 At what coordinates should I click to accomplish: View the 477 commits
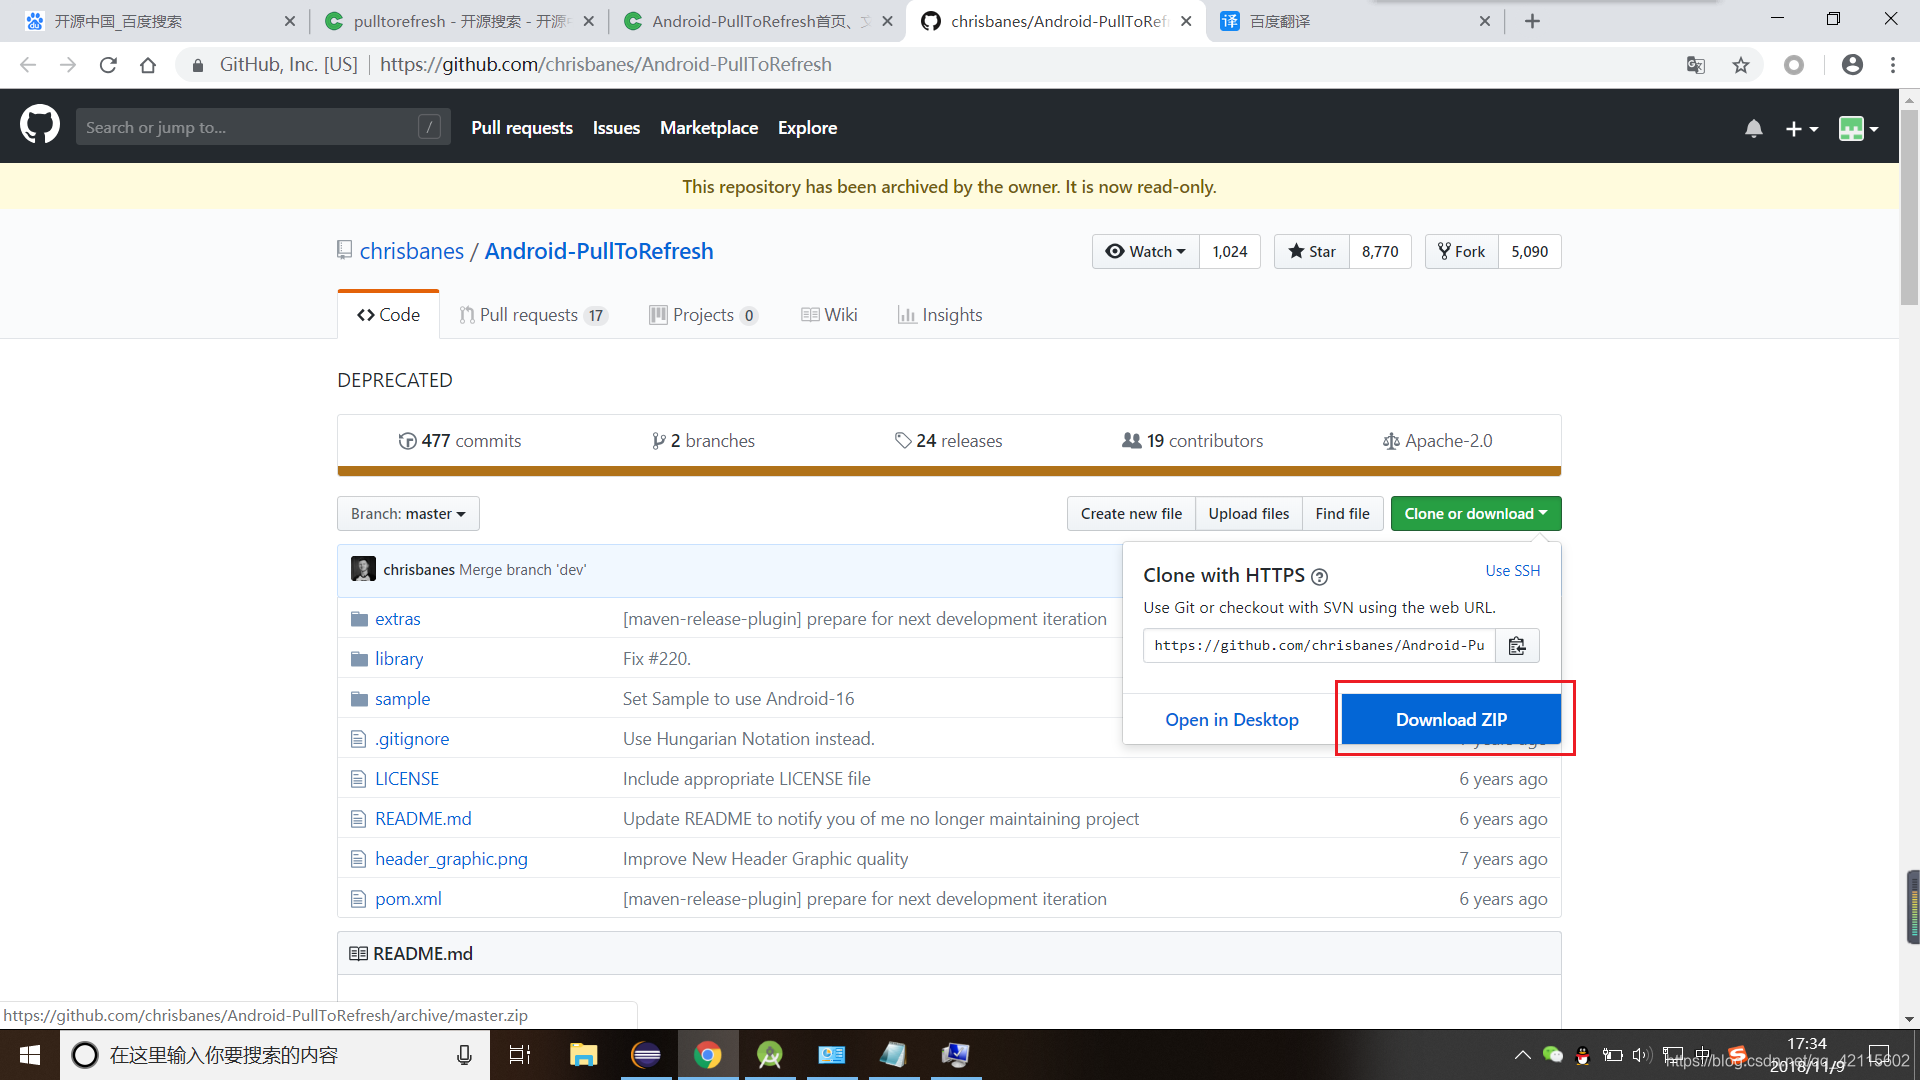pyautogui.click(x=460, y=441)
